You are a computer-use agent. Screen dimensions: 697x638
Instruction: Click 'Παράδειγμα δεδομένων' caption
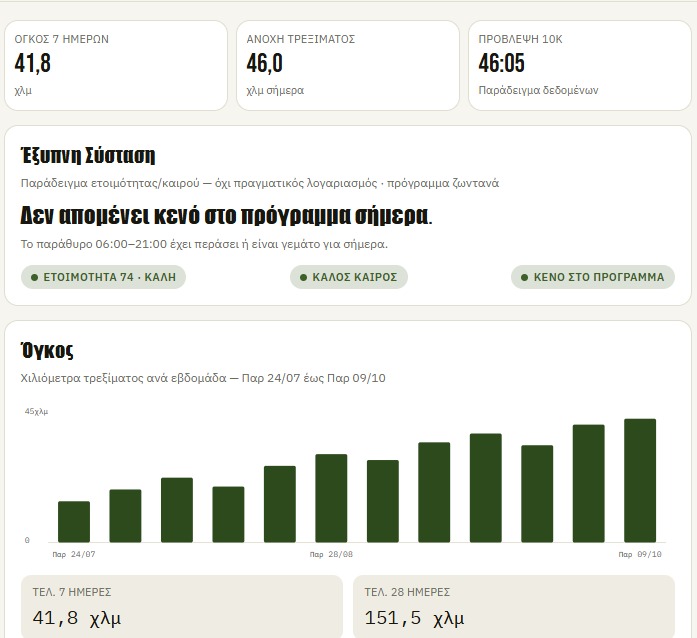[538, 90]
